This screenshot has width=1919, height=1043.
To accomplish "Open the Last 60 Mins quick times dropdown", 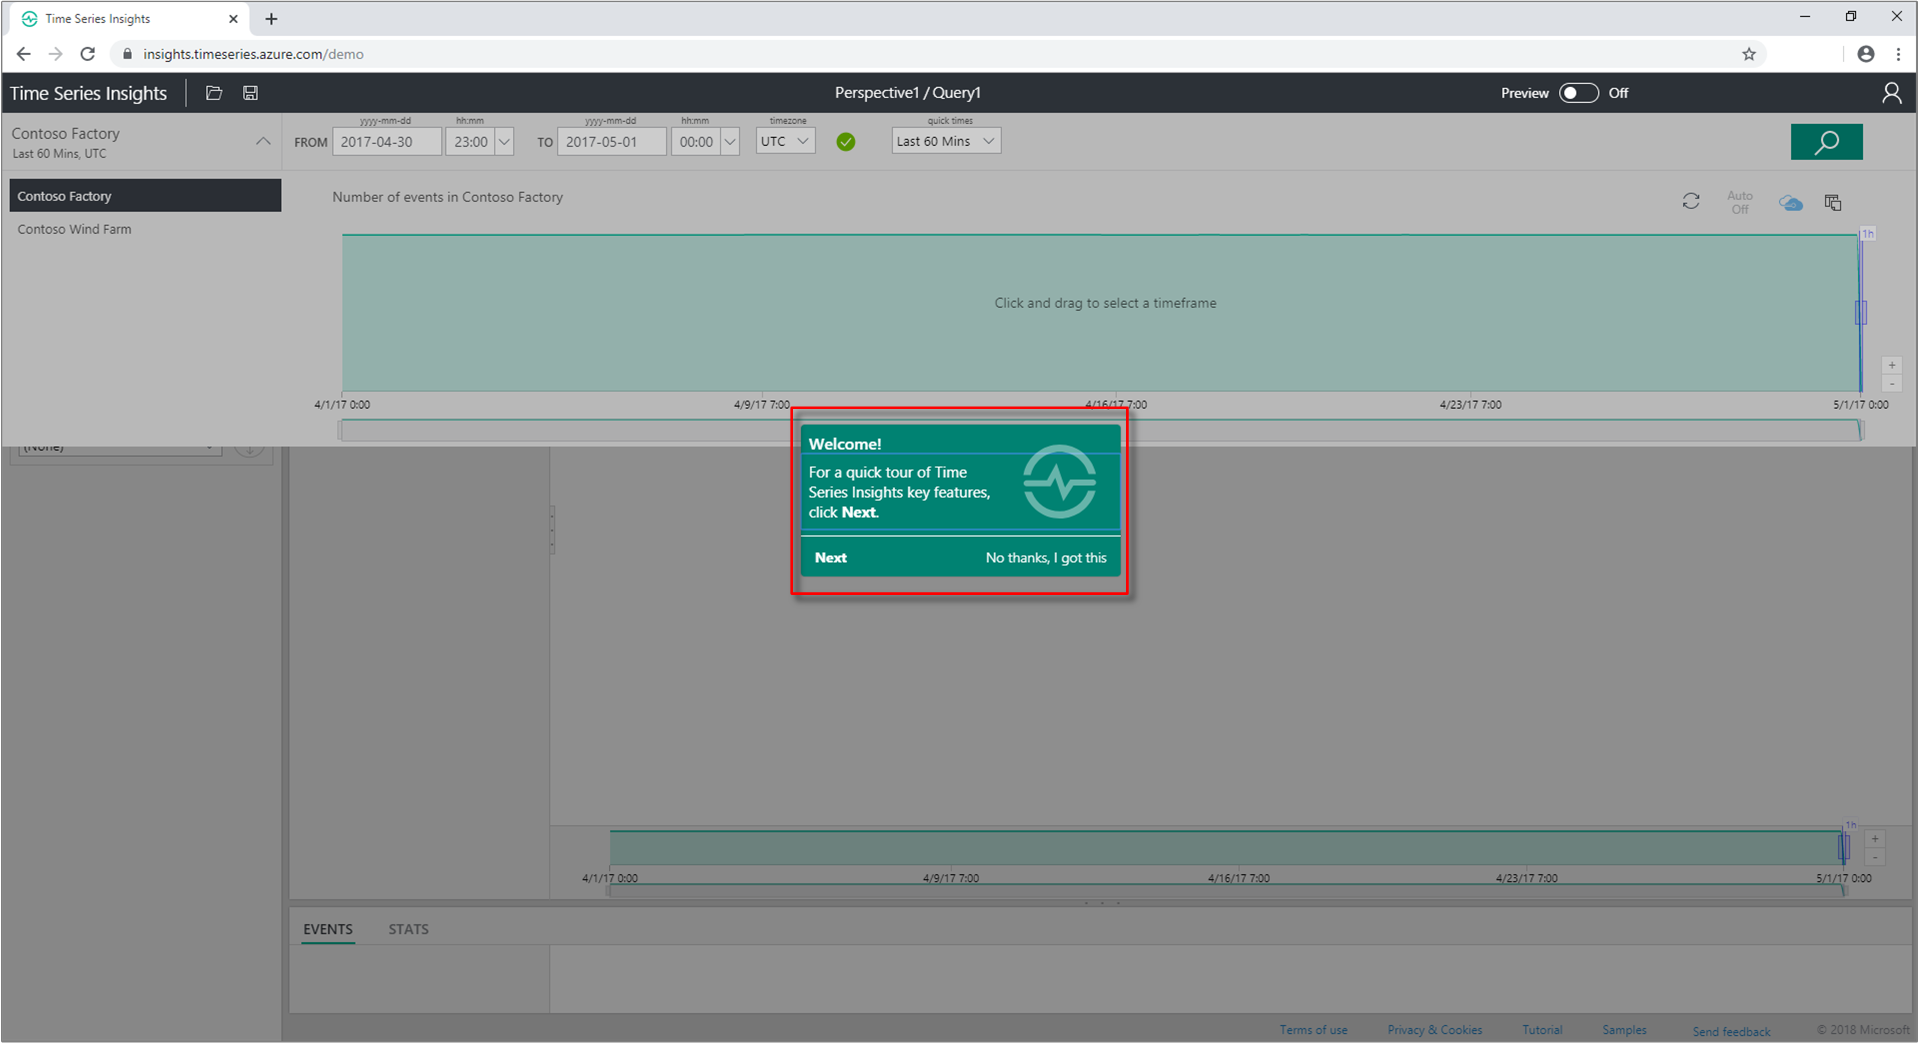I will (946, 142).
